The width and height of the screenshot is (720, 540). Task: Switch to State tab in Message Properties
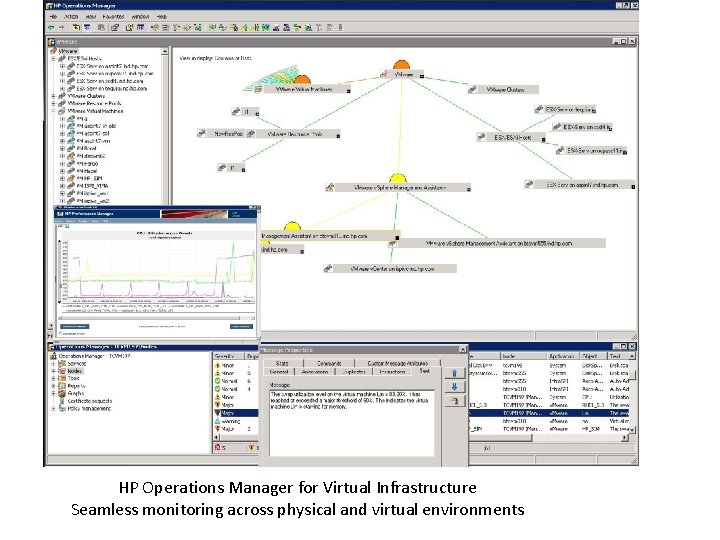coord(282,363)
